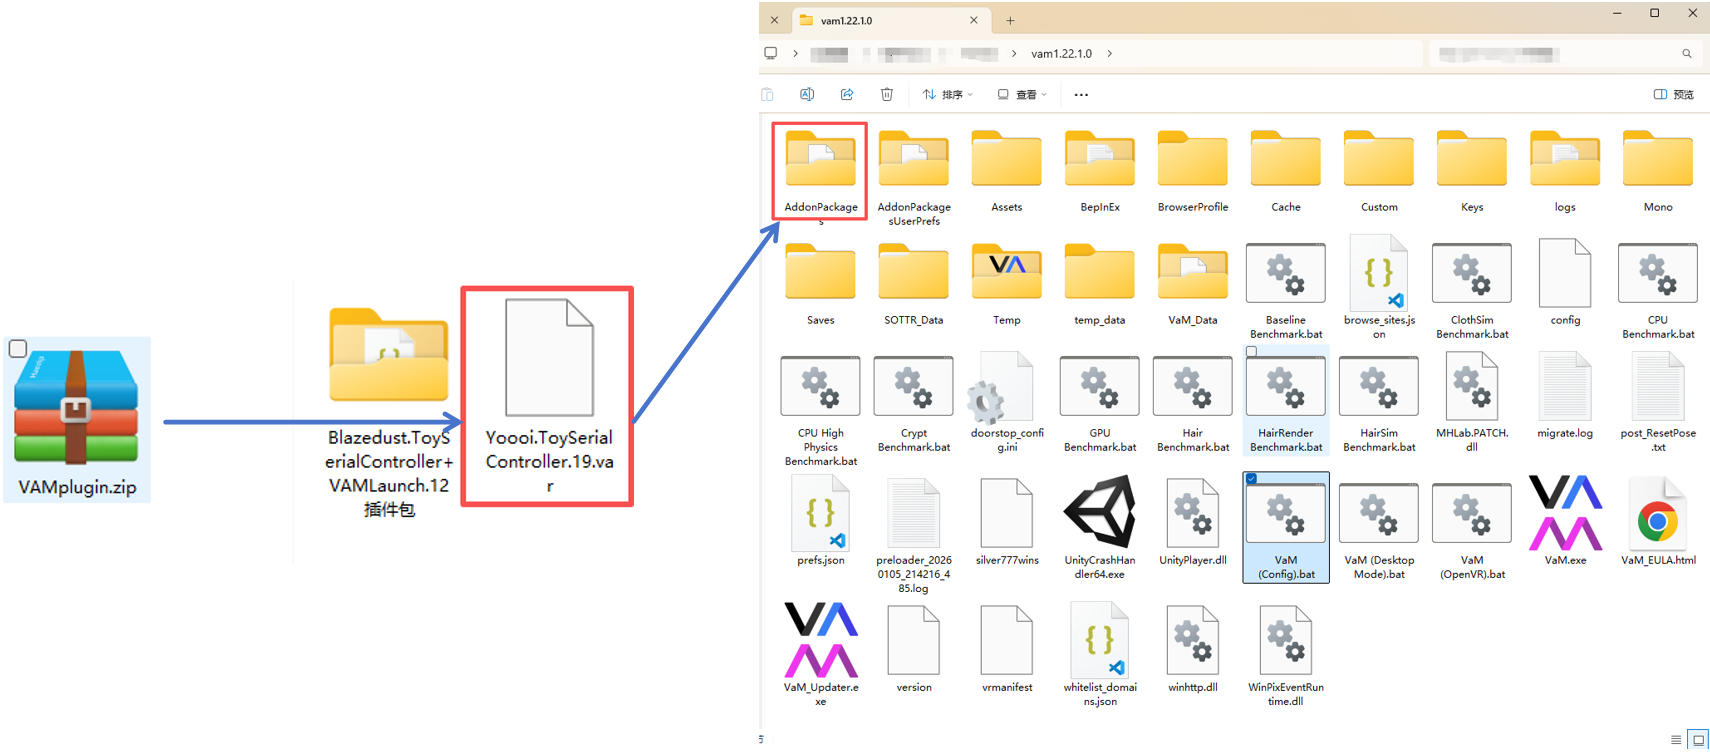Click the paste toolbar icon
Viewport: 1710px width, 754px height.
[x=767, y=94]
